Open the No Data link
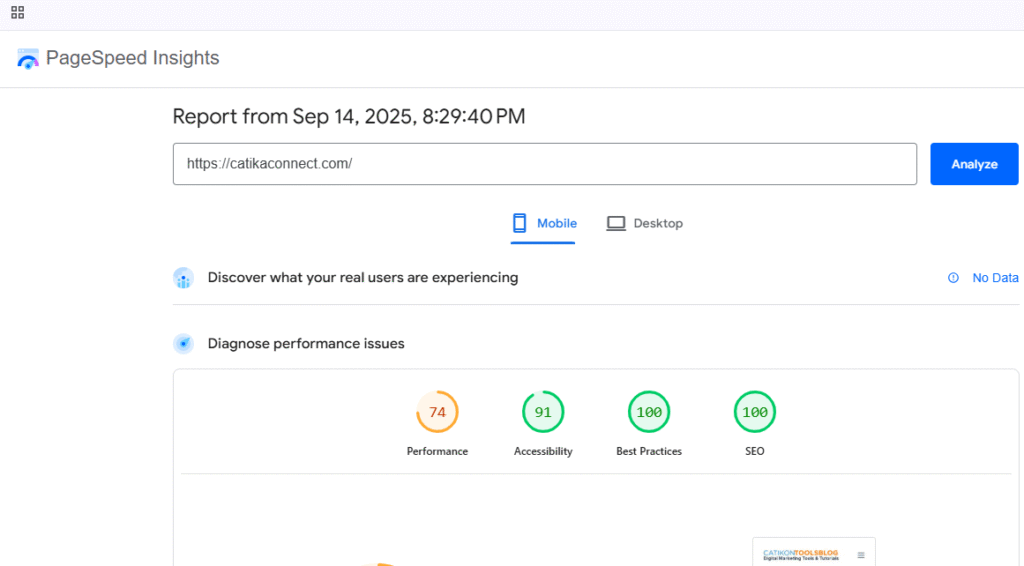 pyautogui.click(x=995, y=278)
